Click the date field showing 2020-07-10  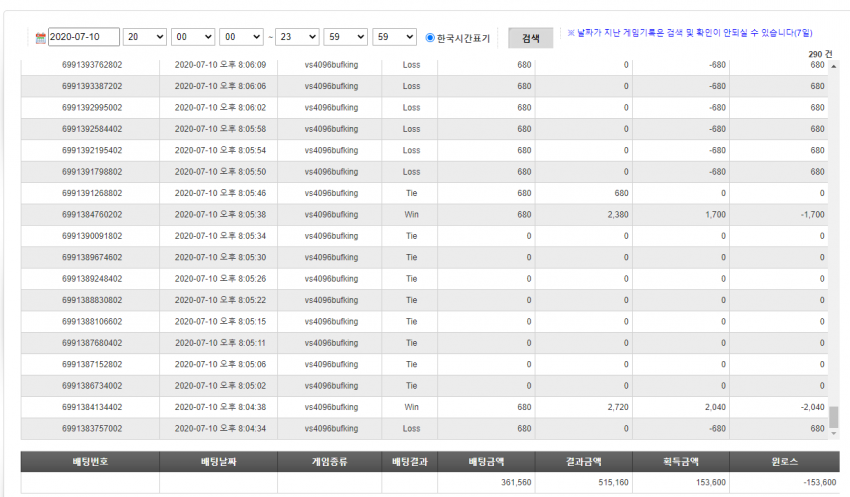tap(83, 37)
